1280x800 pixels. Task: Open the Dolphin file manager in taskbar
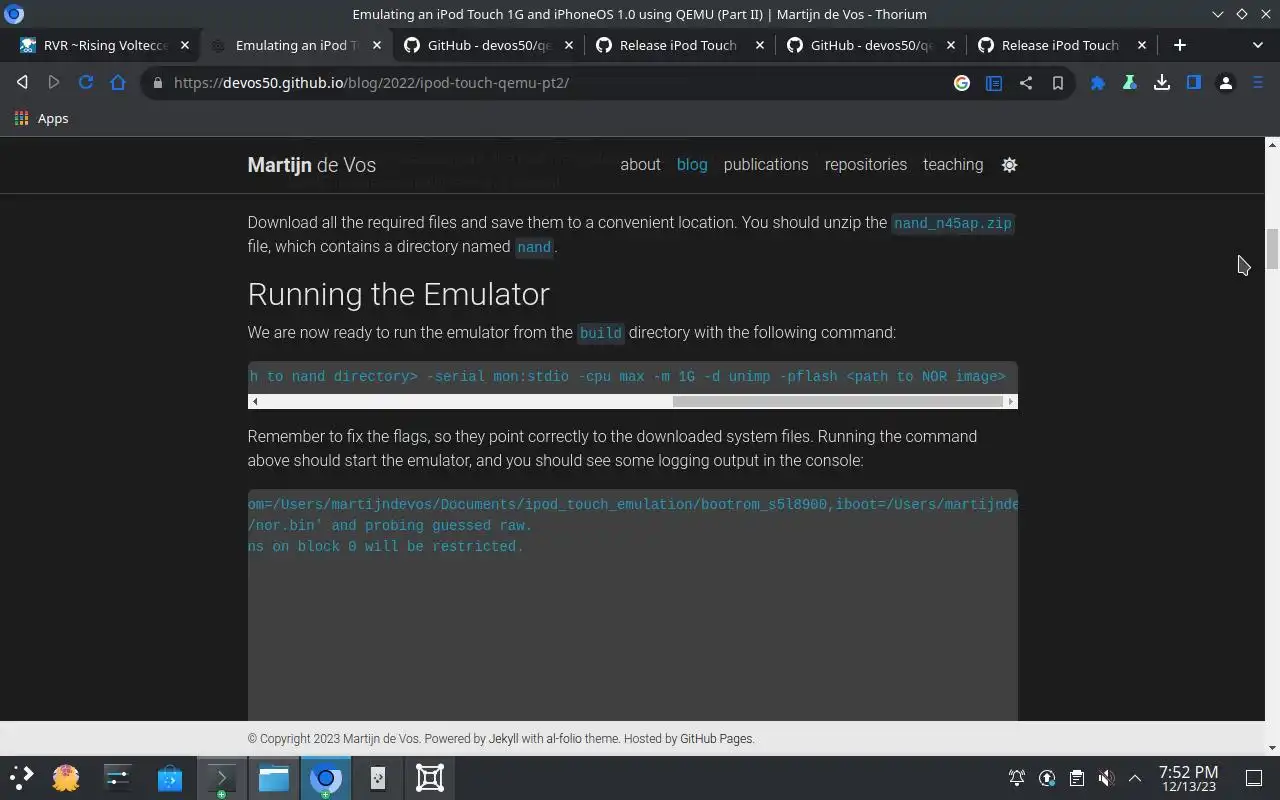point(274,777)
